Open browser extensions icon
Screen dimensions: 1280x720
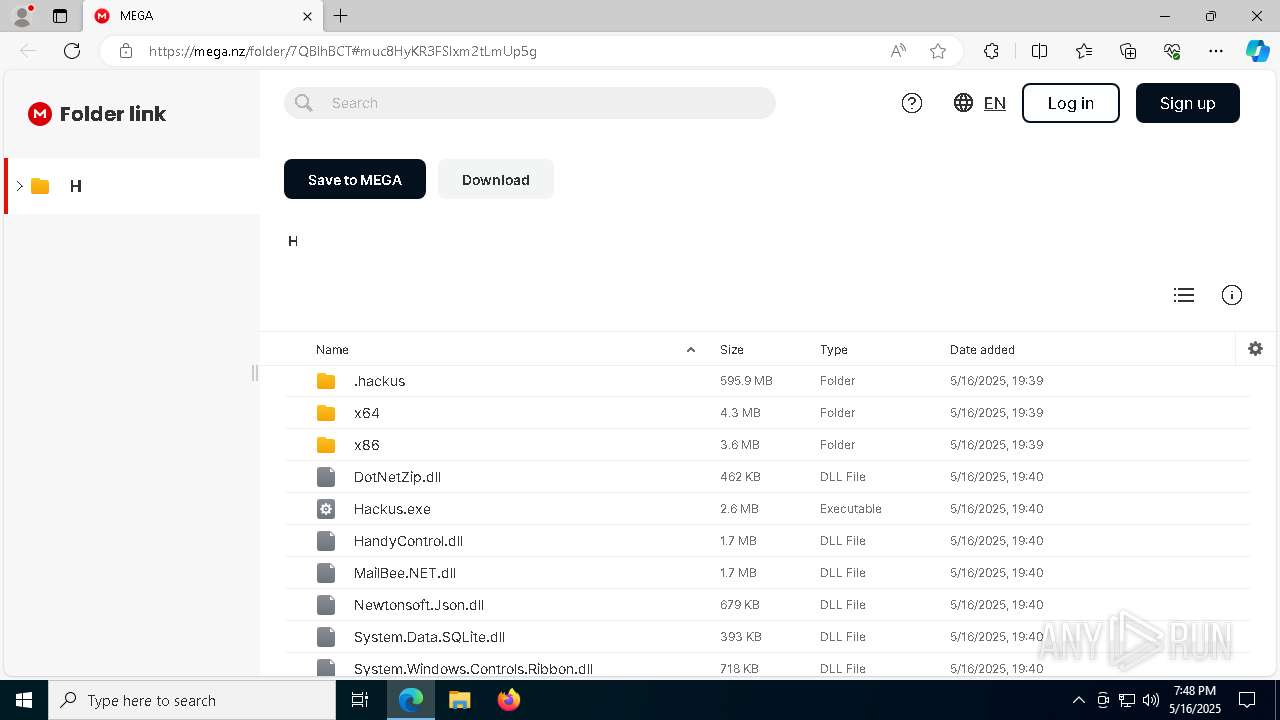(x=991, y=51)
